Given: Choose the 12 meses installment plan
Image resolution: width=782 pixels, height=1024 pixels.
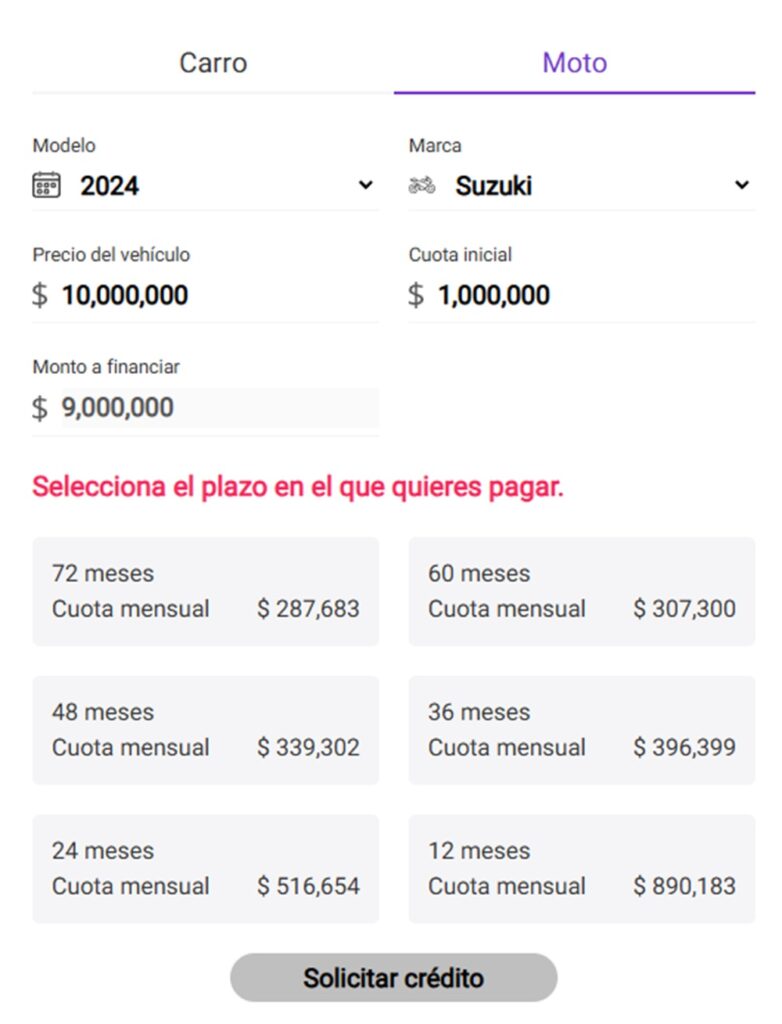Looking at the screenshot, I should click(581, 868).
